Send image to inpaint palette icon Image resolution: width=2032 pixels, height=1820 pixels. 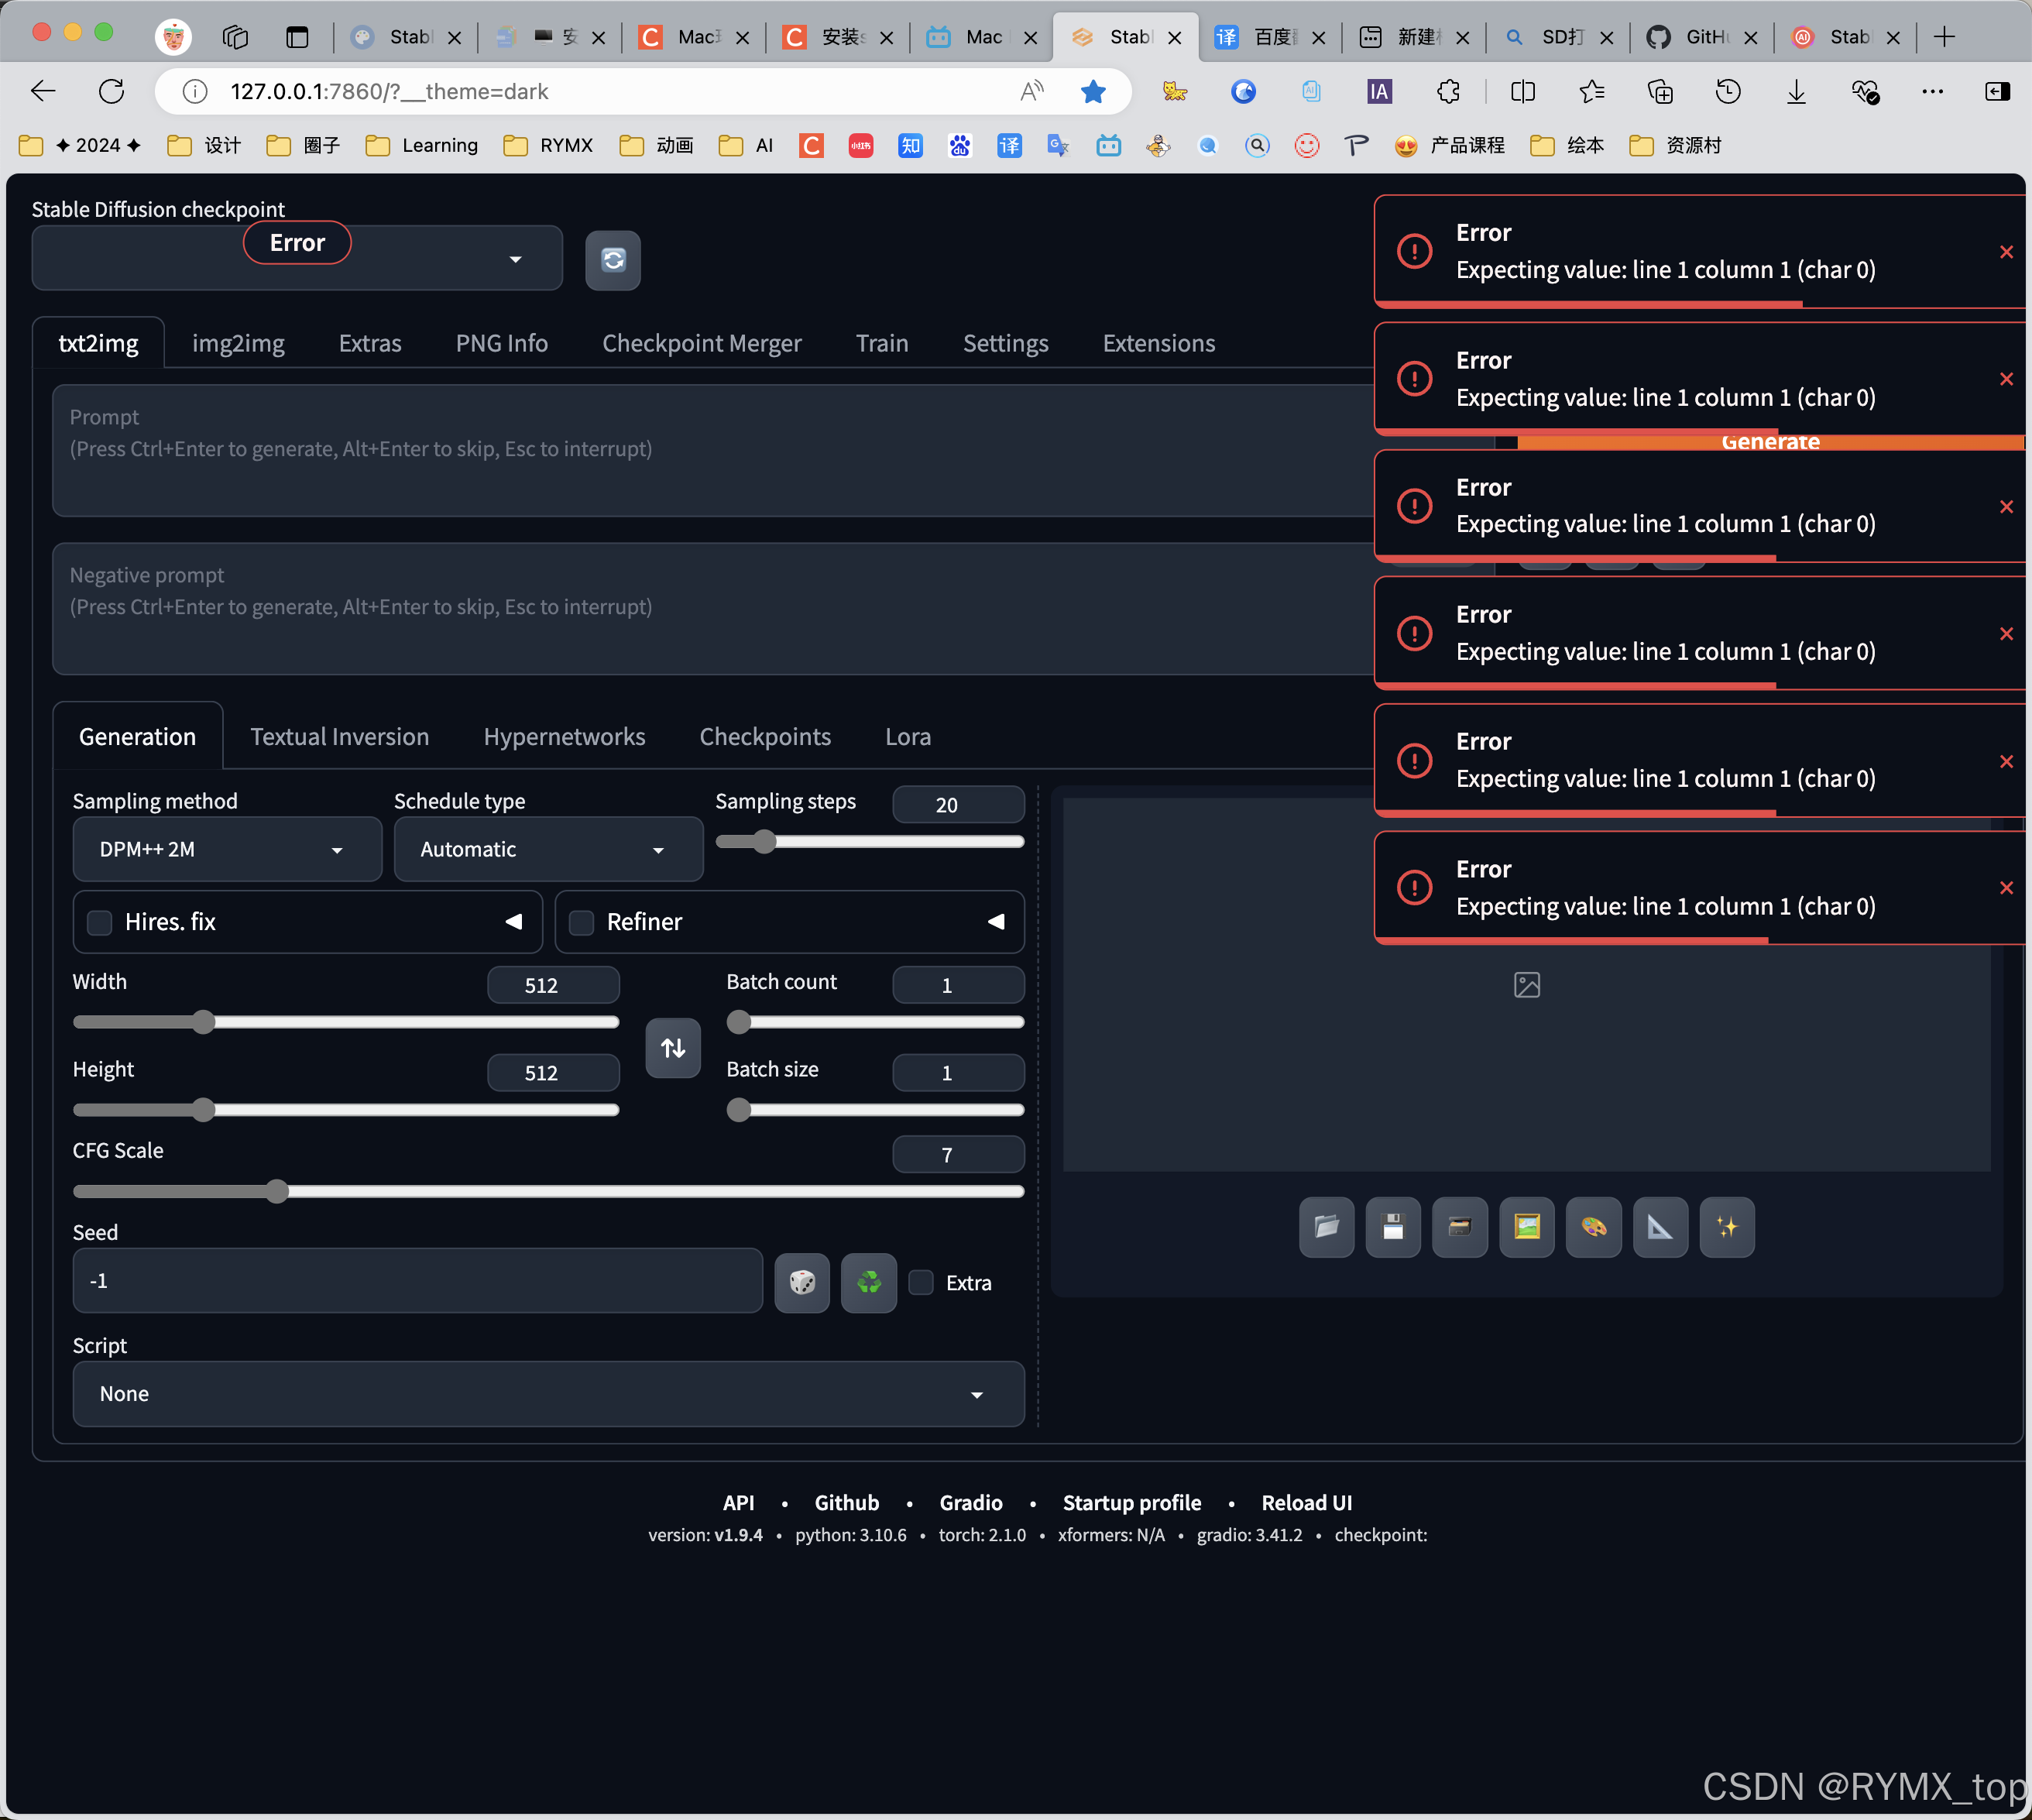(x=1594, y=1227)
